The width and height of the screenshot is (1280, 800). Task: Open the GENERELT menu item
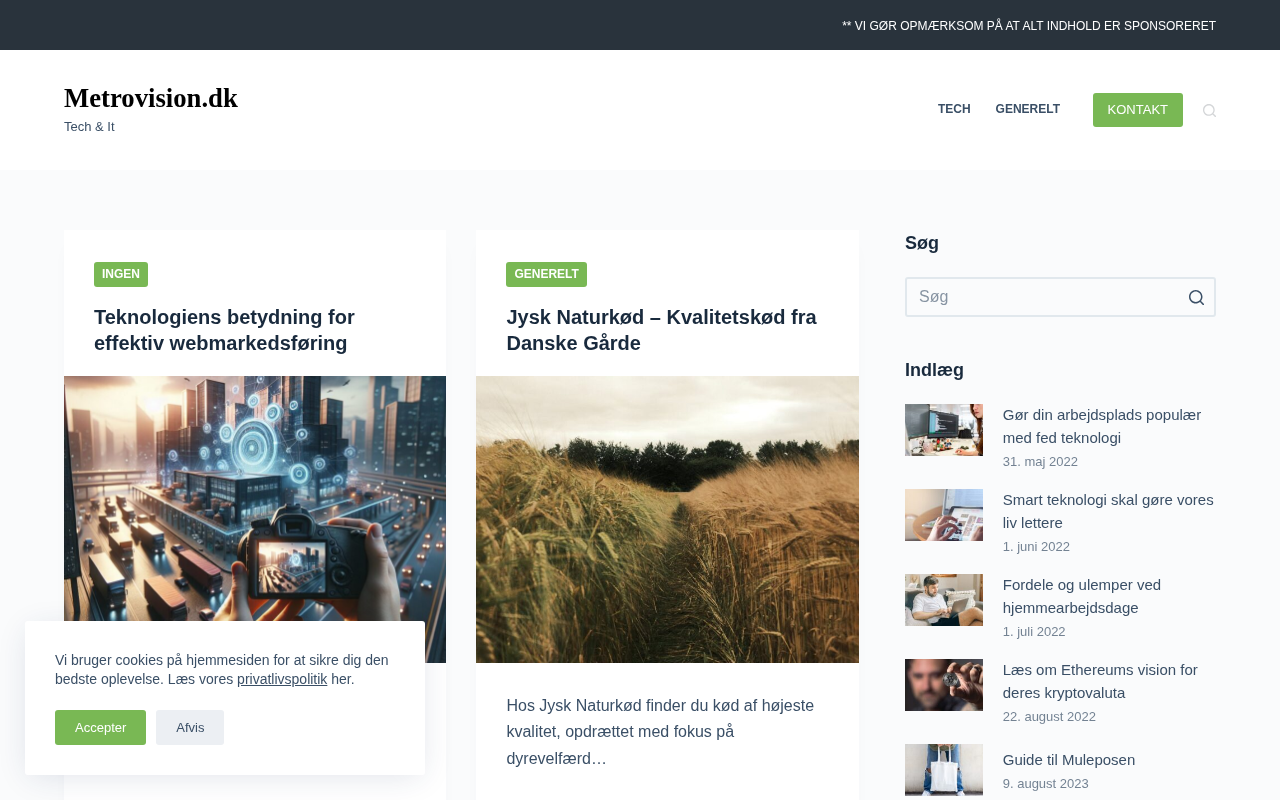point(1028,109)
